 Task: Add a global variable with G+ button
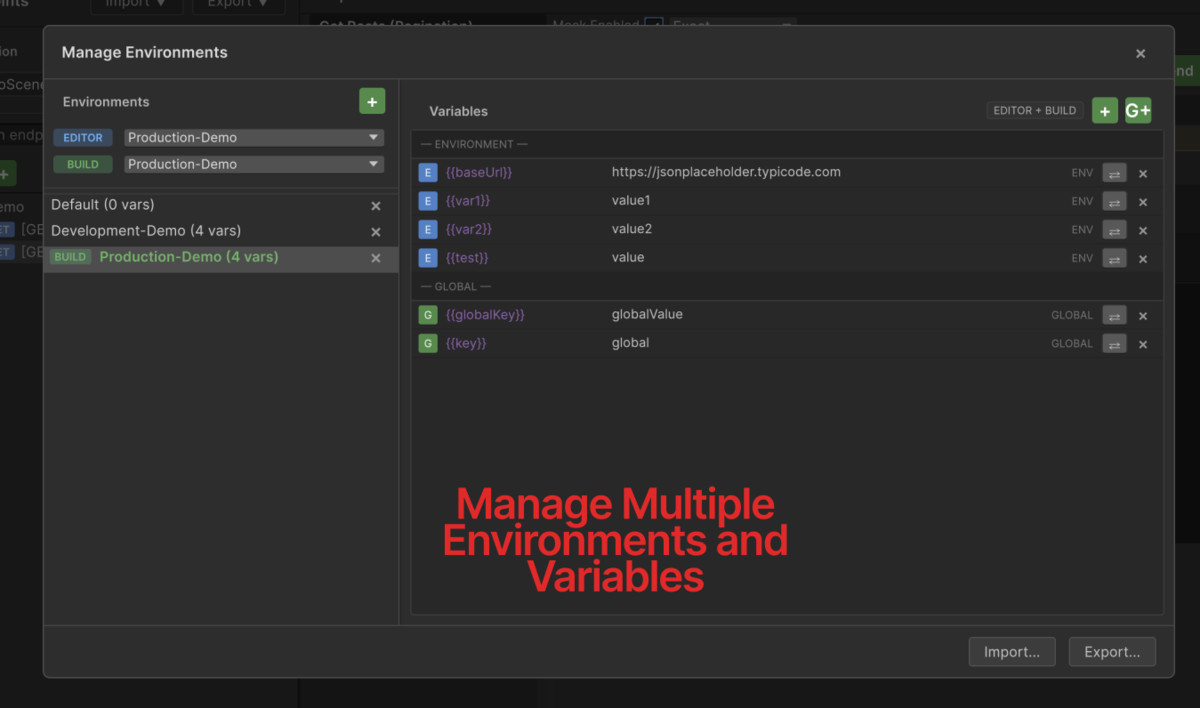(x=1138, y=111)
